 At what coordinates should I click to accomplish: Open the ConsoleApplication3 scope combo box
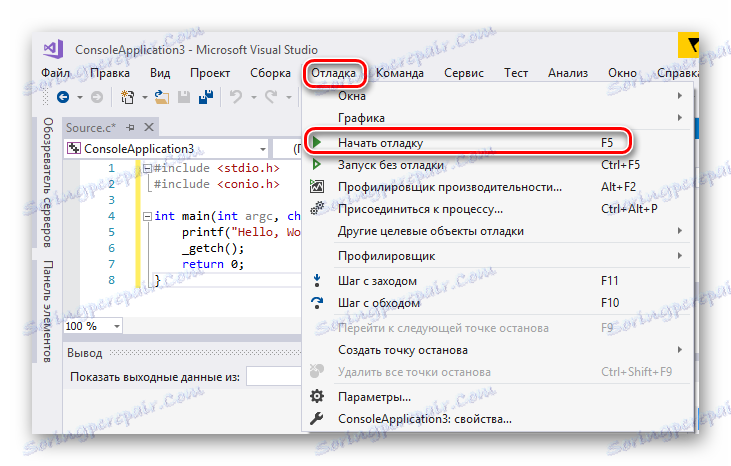point(166,149)
